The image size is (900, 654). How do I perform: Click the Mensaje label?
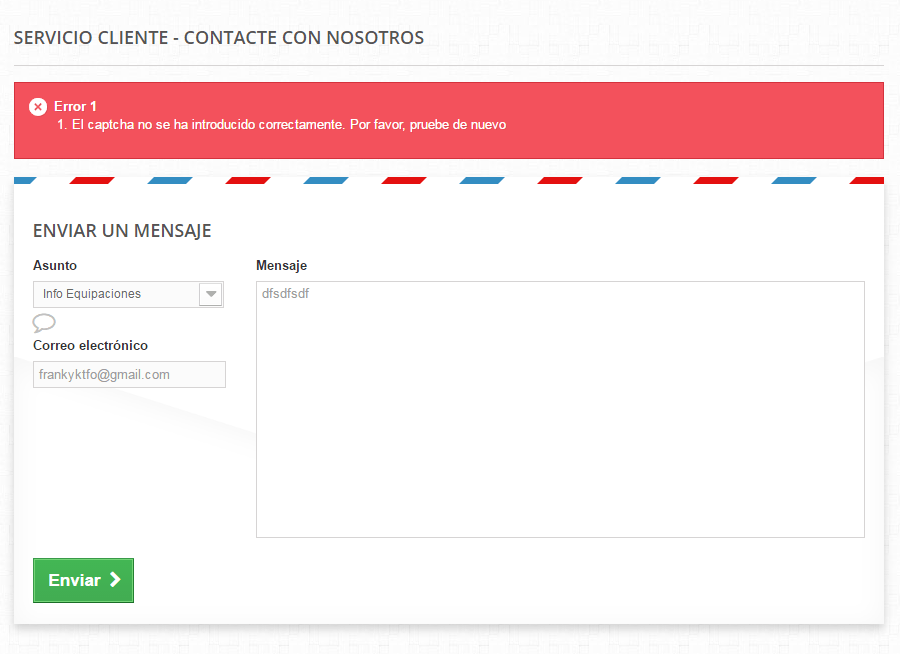281,265
